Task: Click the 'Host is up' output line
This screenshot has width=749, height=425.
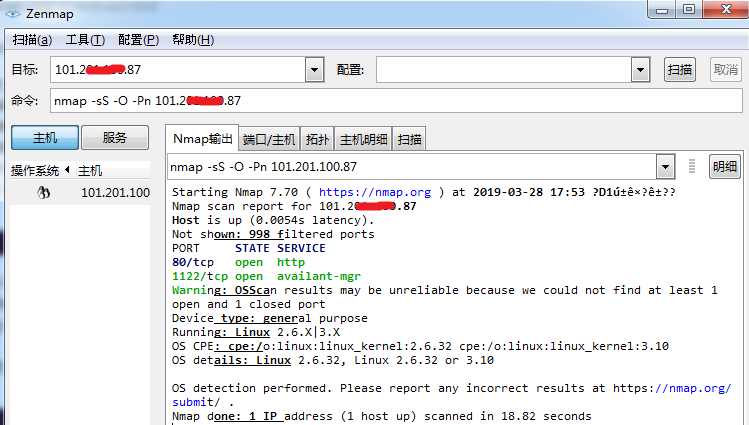Action: (273, 220)
